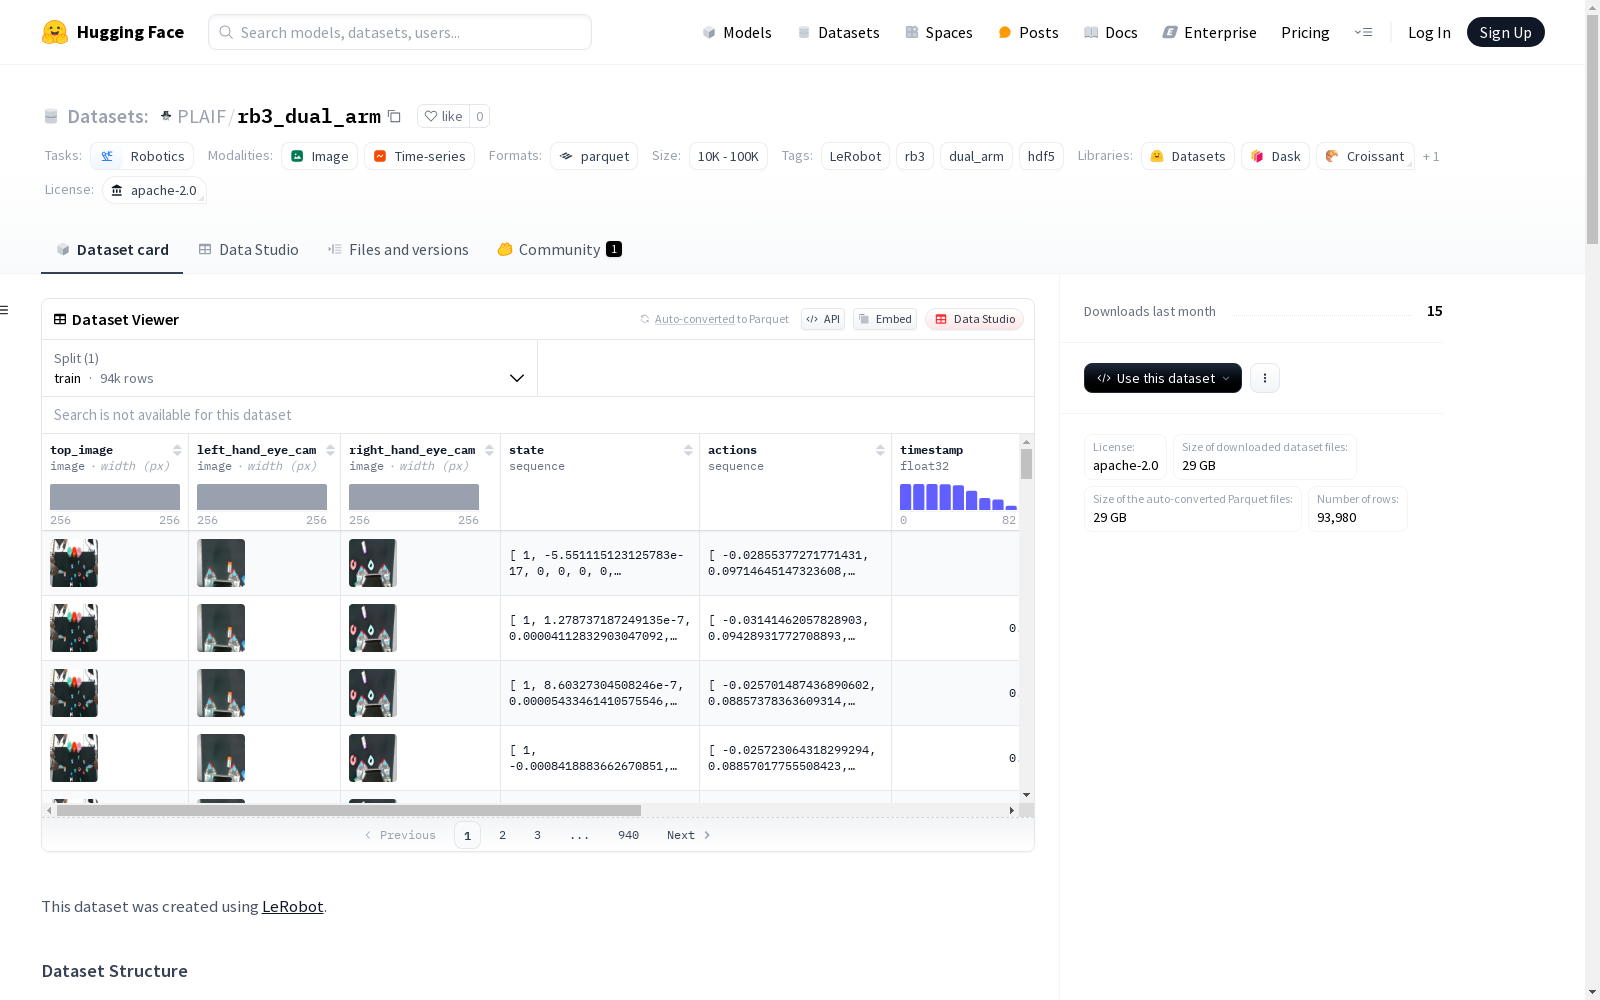Image resolution: width=1600 pixels, height=1000 pixels.
Task: Click the Log In link
Action: pos(1429,32)
